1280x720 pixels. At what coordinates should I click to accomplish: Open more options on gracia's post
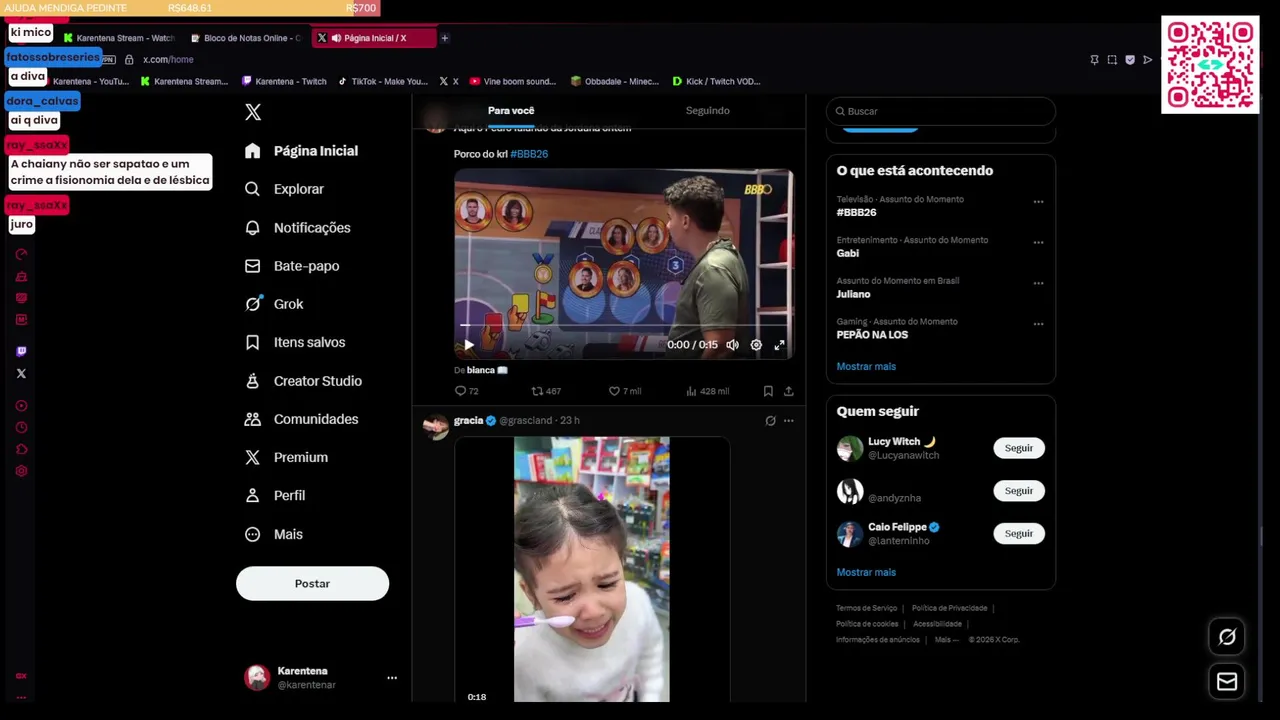788,421
